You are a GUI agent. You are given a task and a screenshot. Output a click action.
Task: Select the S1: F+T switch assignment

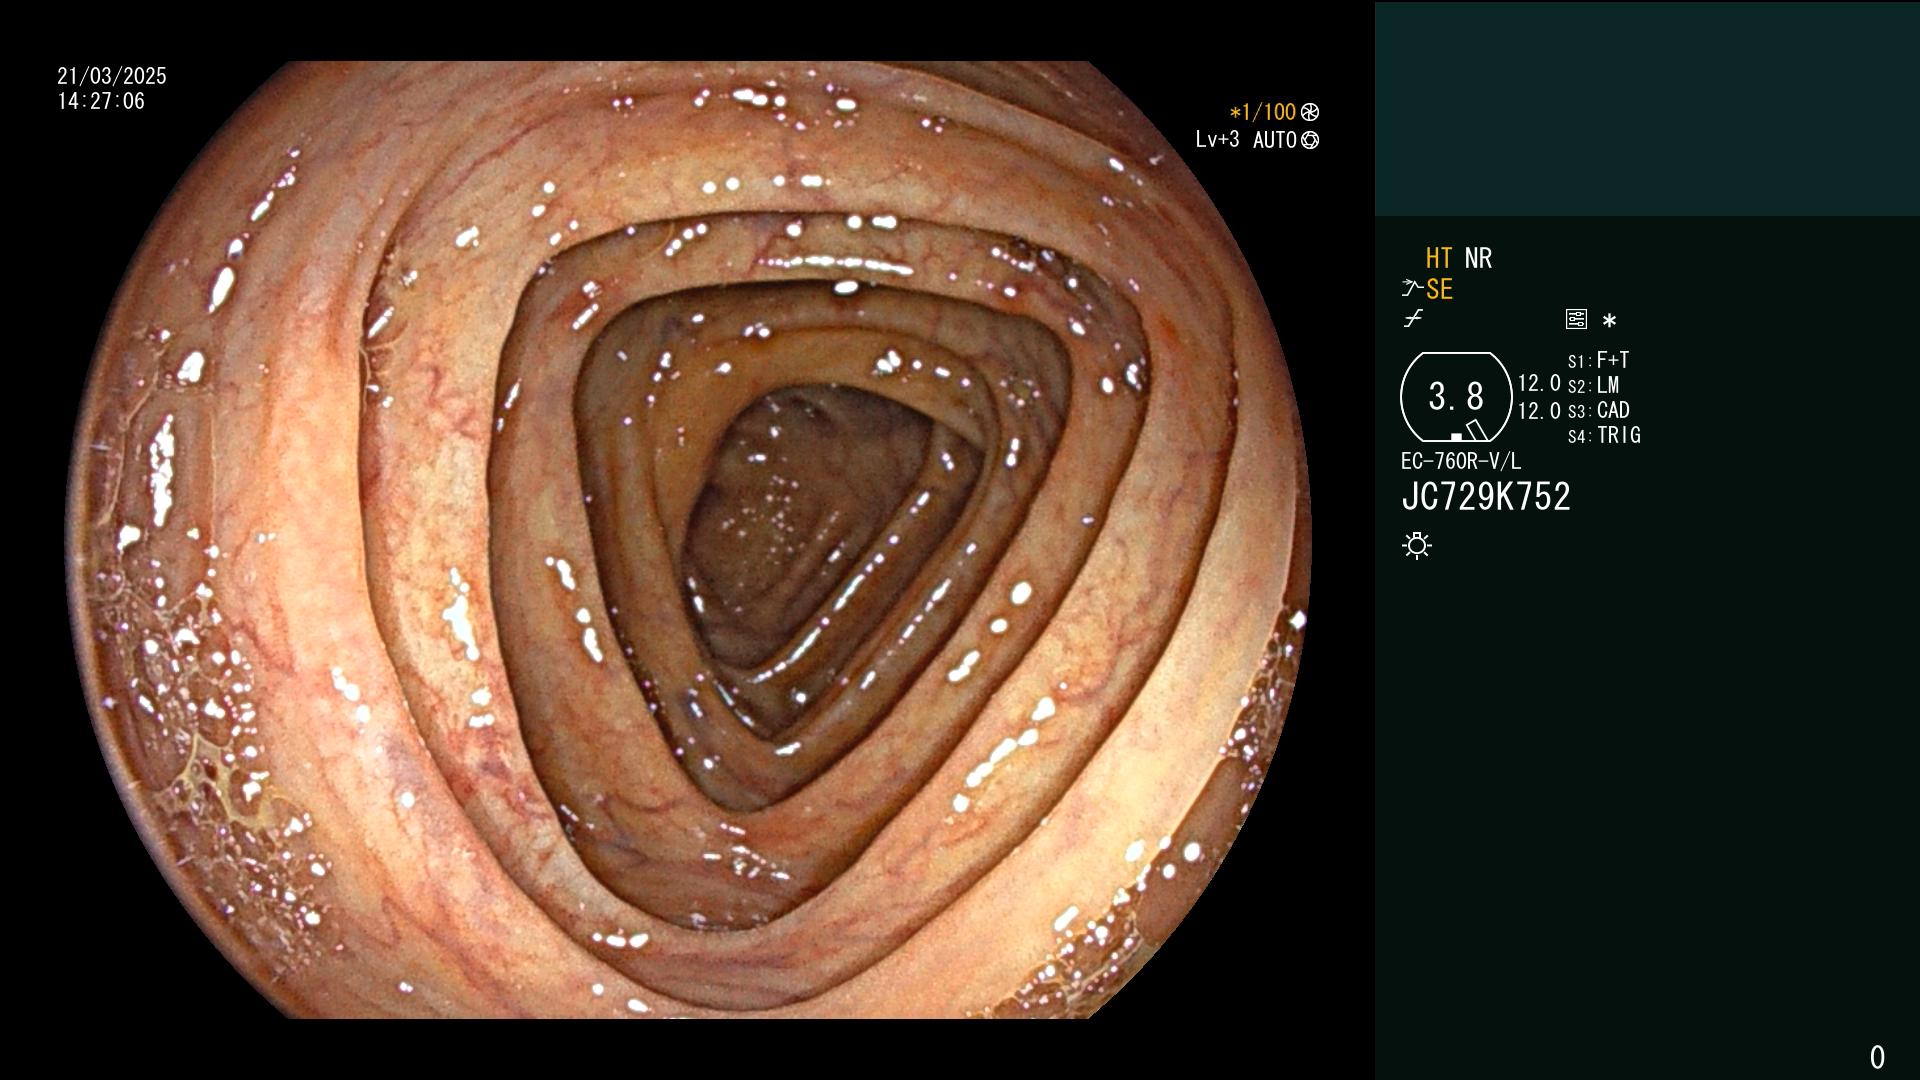pos(1598,360)
